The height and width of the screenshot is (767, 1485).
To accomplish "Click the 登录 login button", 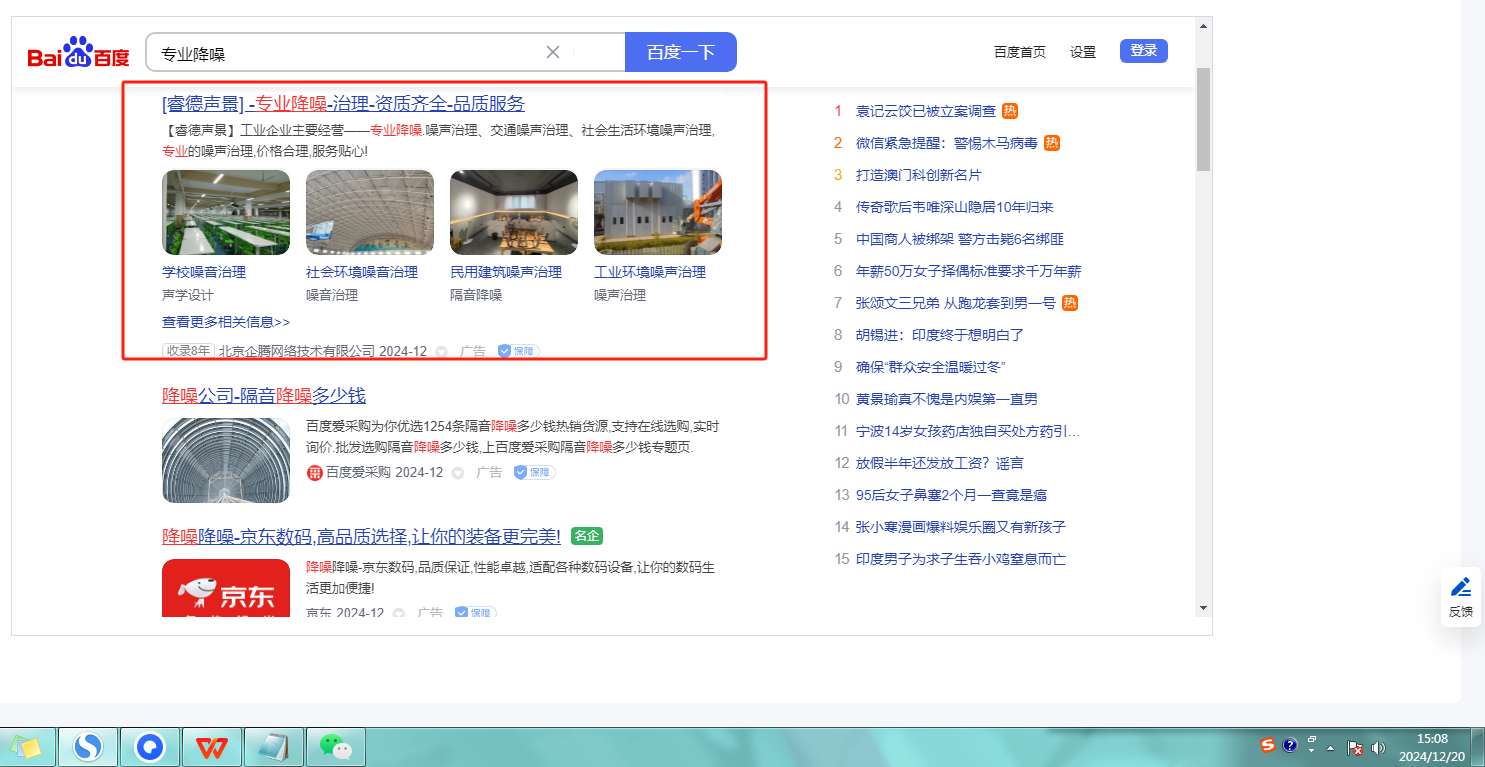I will (1143, 51).
